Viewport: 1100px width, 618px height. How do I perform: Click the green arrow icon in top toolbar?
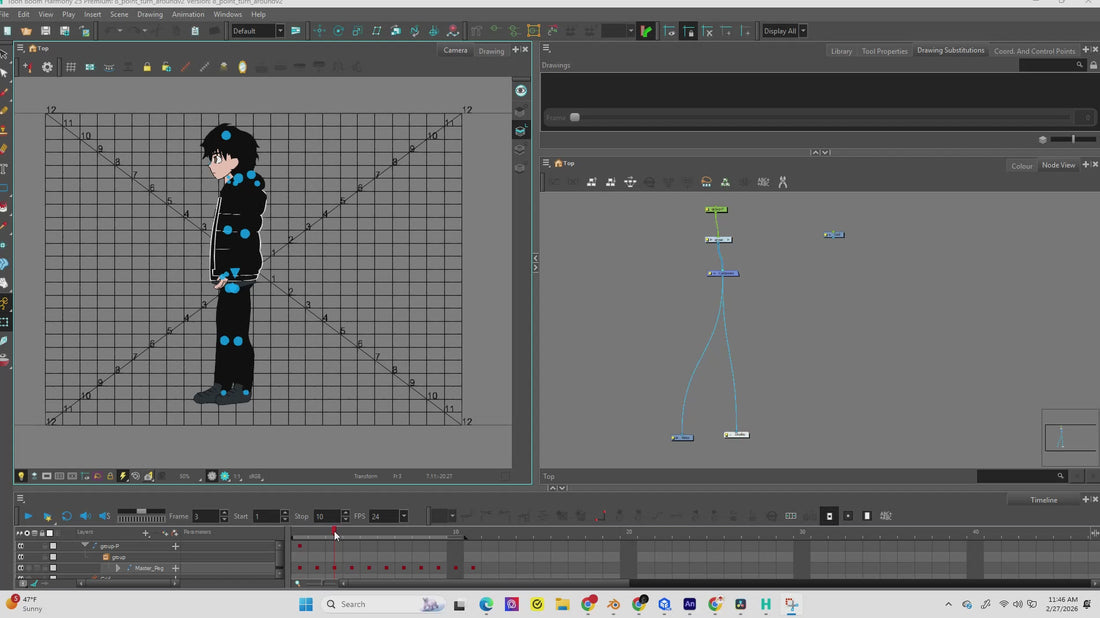click(646, 31)
